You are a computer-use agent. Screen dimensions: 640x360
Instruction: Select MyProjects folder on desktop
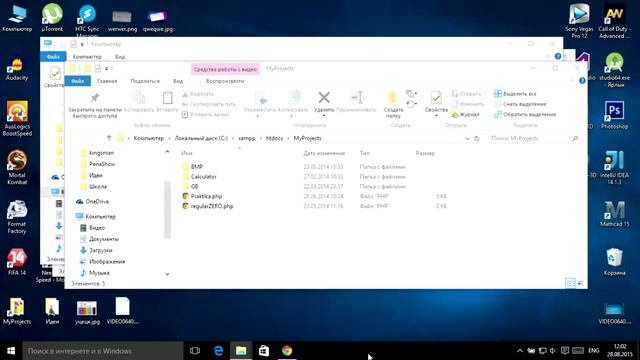click(17, 311)
